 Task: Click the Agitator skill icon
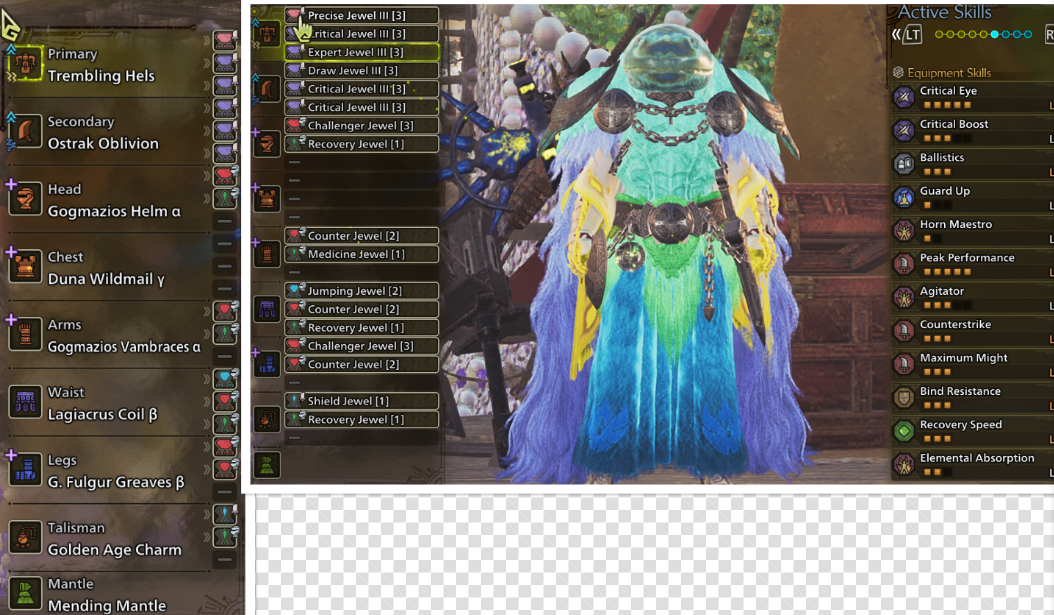903,297
